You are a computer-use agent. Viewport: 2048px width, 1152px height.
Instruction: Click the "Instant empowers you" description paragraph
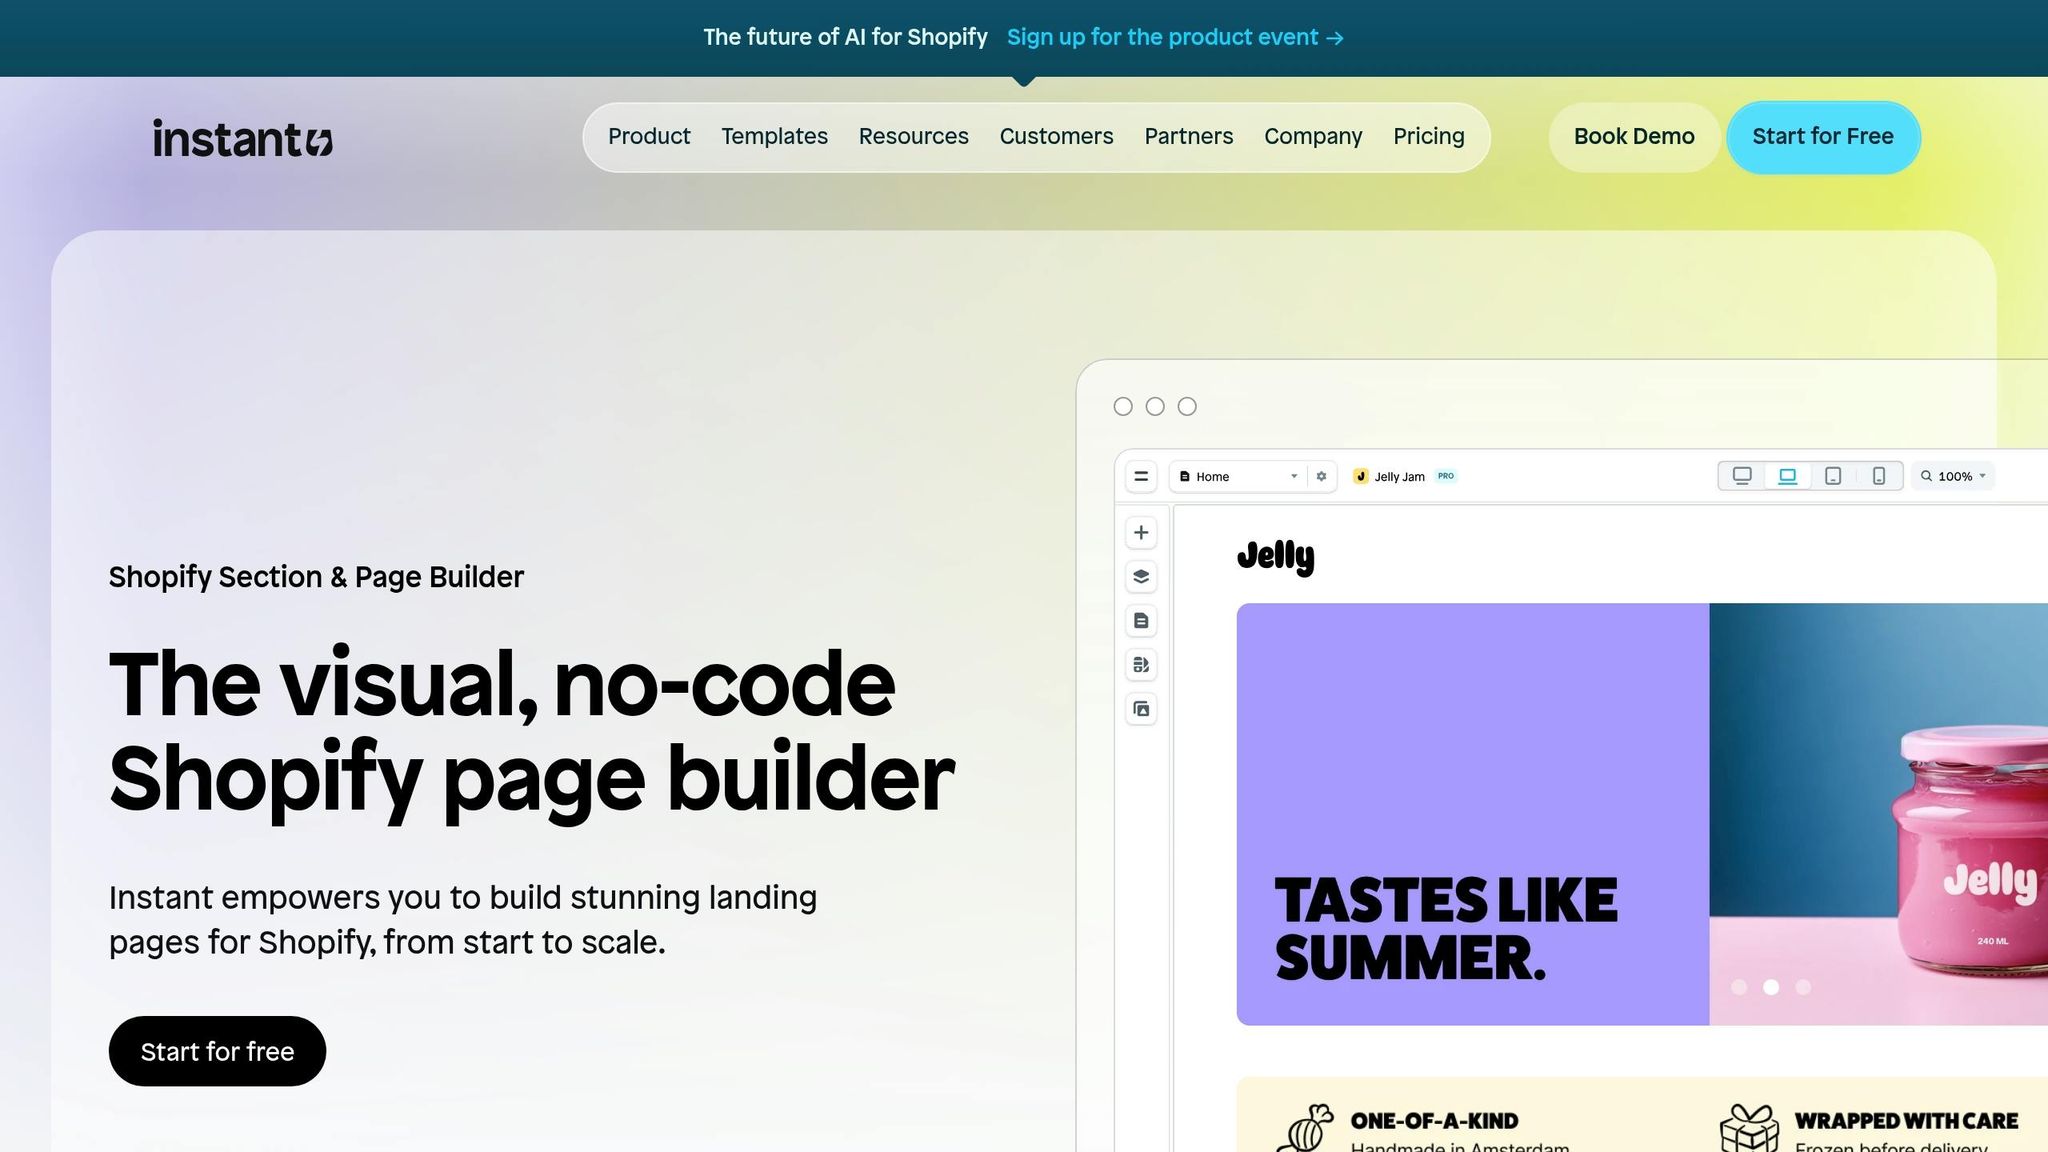tap(463, 920)
